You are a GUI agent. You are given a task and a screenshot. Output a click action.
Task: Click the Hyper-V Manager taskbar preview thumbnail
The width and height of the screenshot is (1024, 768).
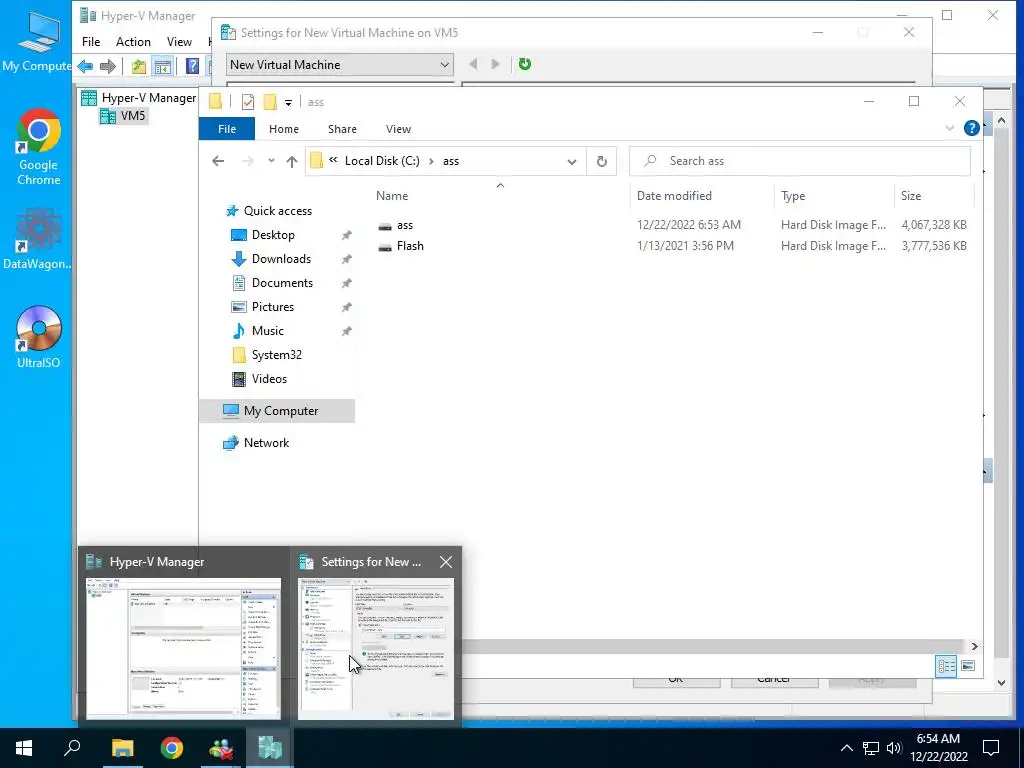coord(184,648)
